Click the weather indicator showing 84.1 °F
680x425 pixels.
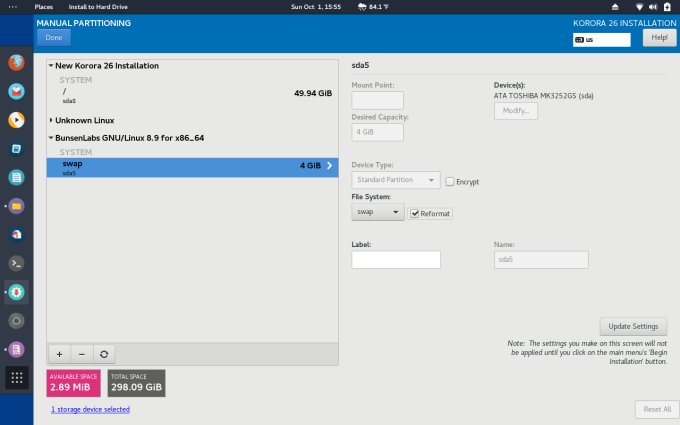pos(373,7)
